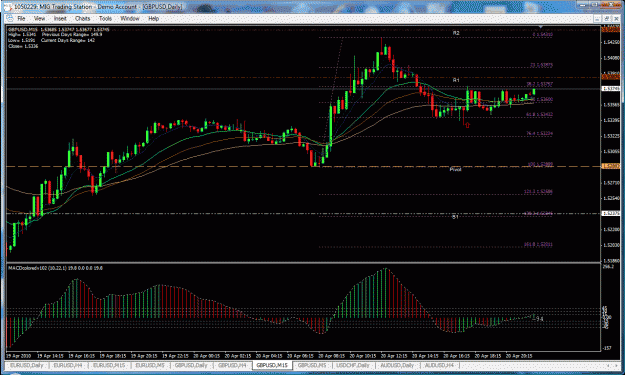625x375 pixels.
Task: Click the S1 support level label
Action: pyautogui.click(x=455, y=217)
